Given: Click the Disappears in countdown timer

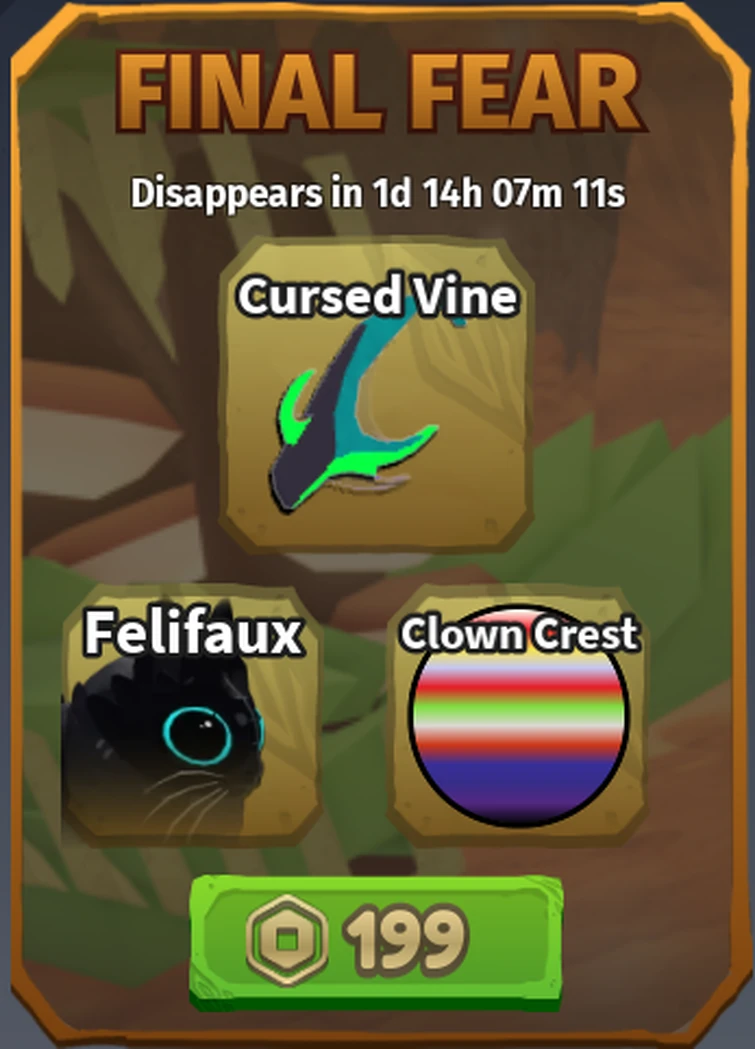Looking at the screenshot, I should (x=378, y=194).
